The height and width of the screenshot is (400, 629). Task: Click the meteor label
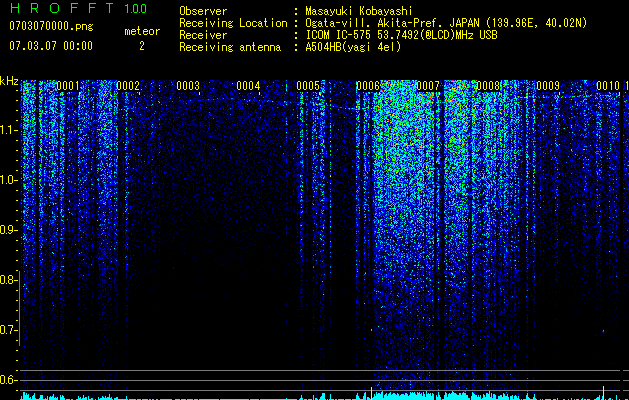coord(142,31)
